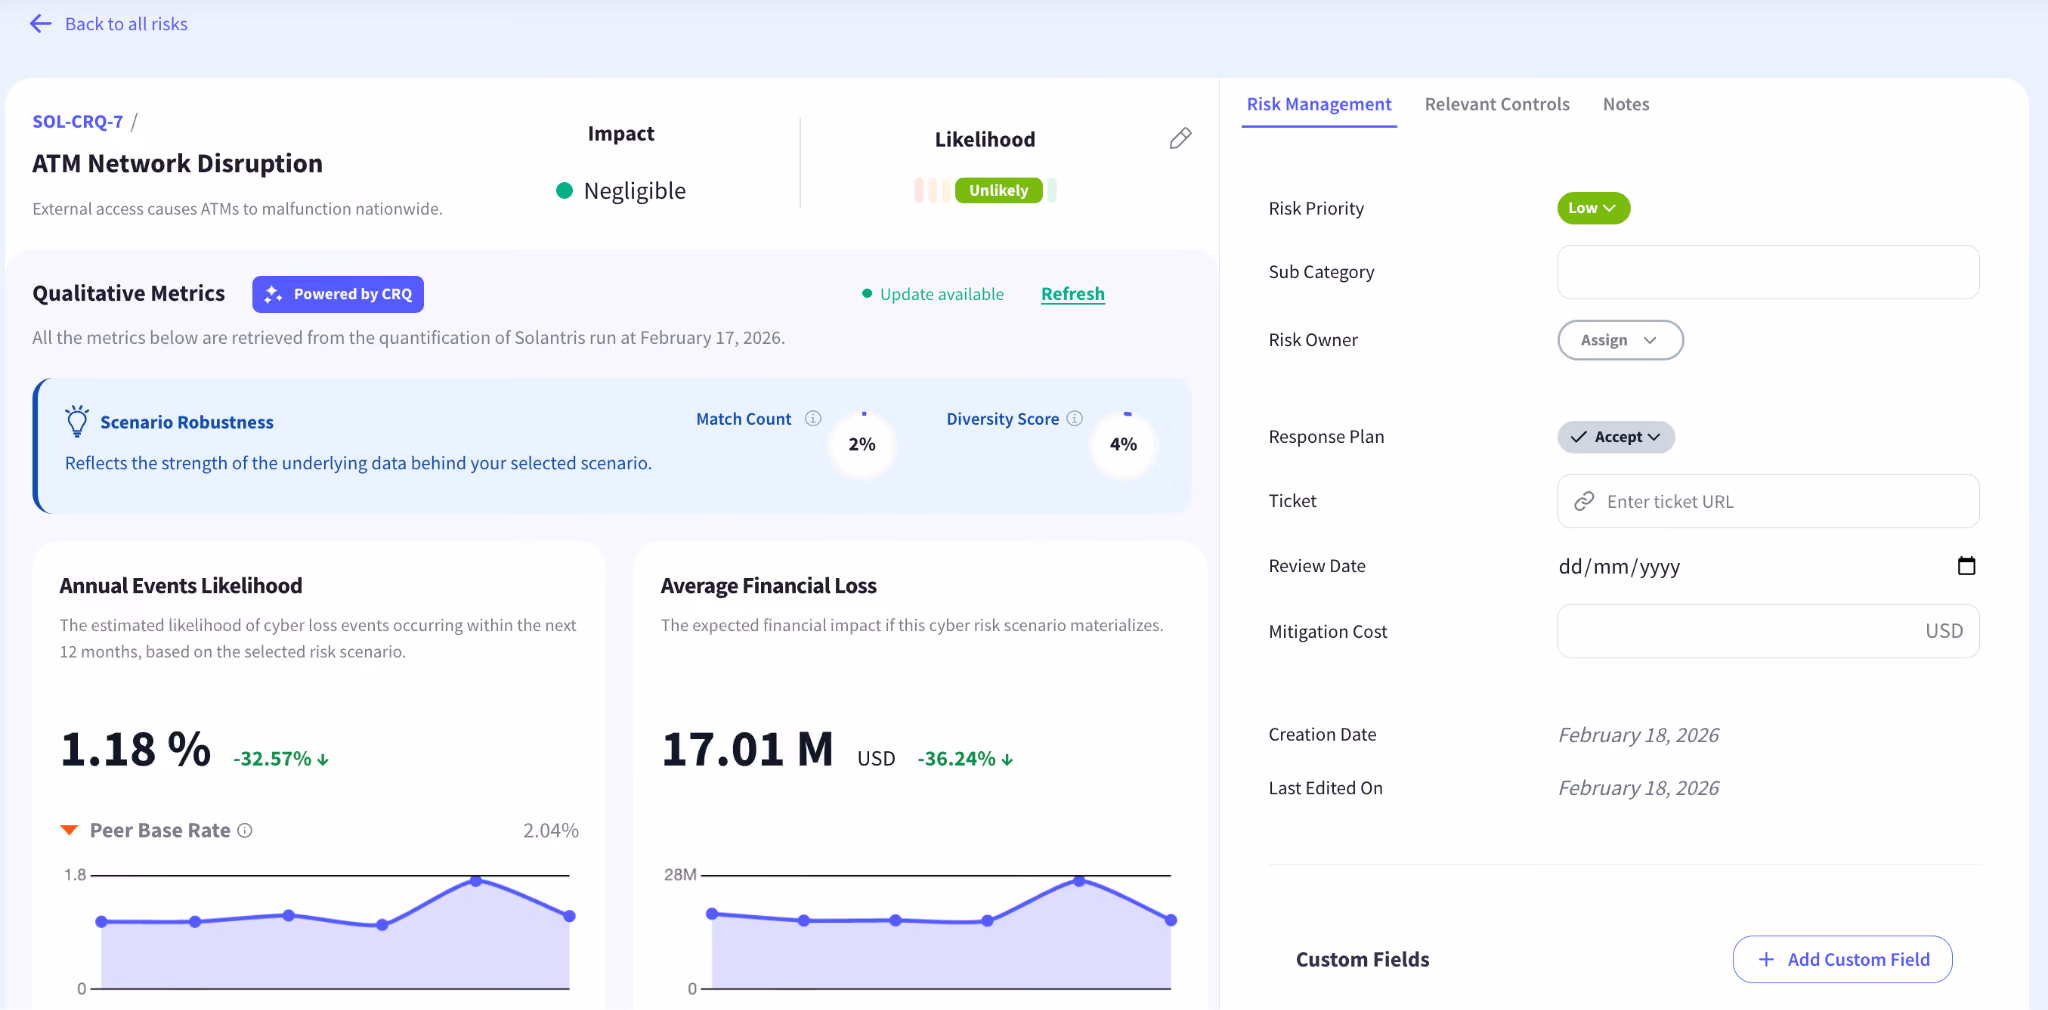2048x1010 pixels.
Task: Click the Match Count info icon
Action: point(813,418)
